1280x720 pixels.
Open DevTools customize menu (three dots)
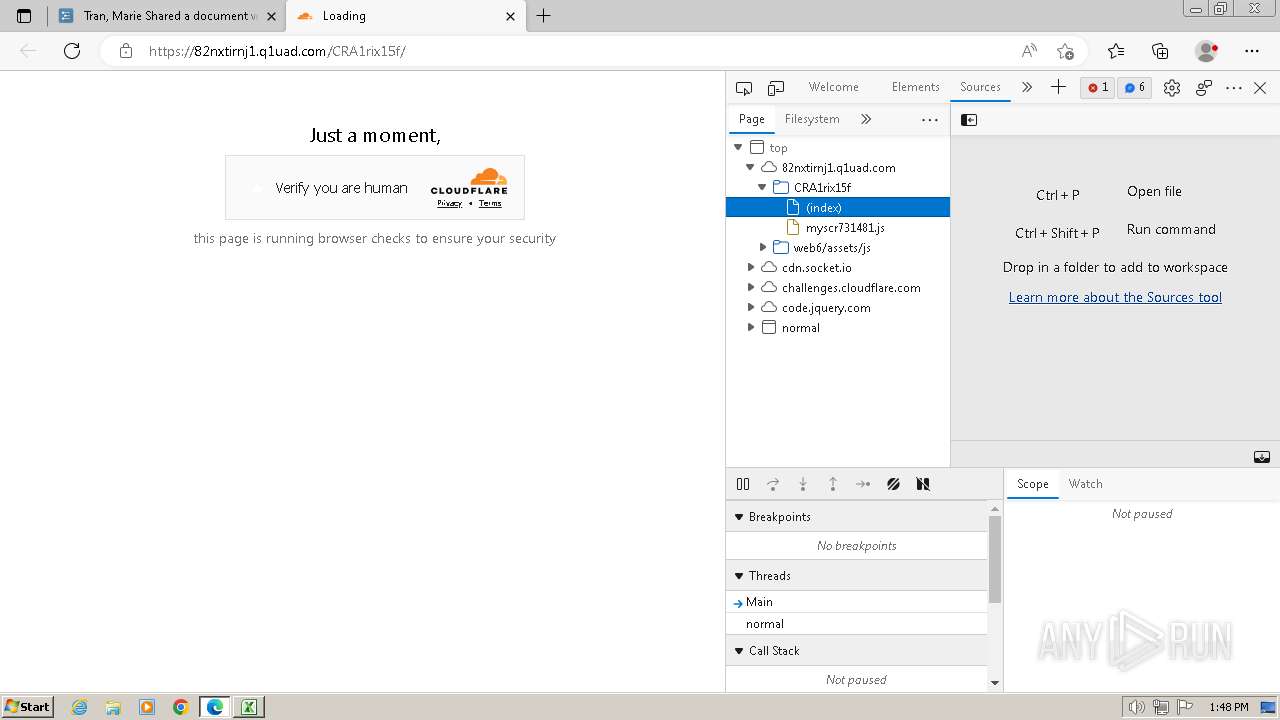click(x=1234, y=88)
